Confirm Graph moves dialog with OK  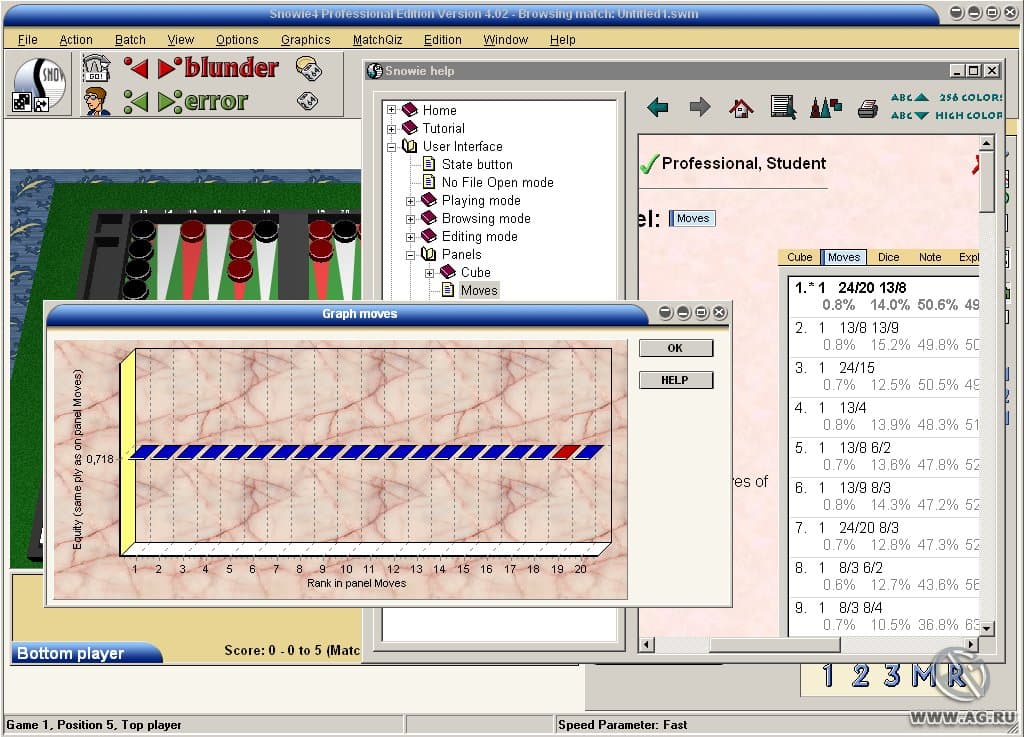tap(675, 348)
